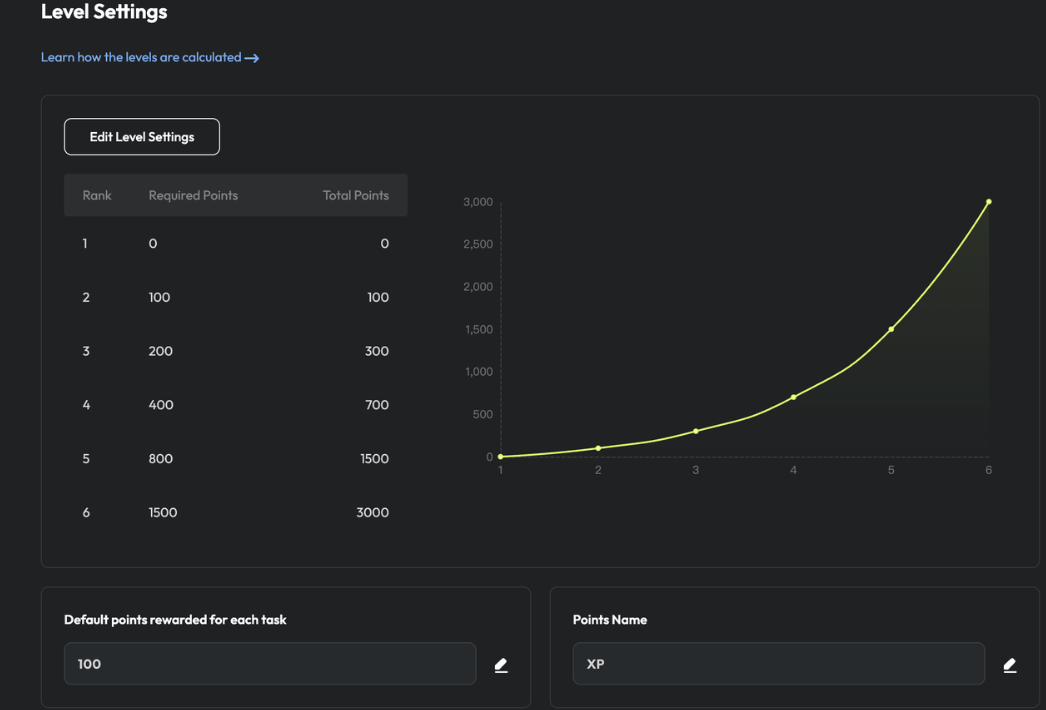Select the chart data point at rank 3
This screenshot has height=710, width=1046.
coord(696,431)
